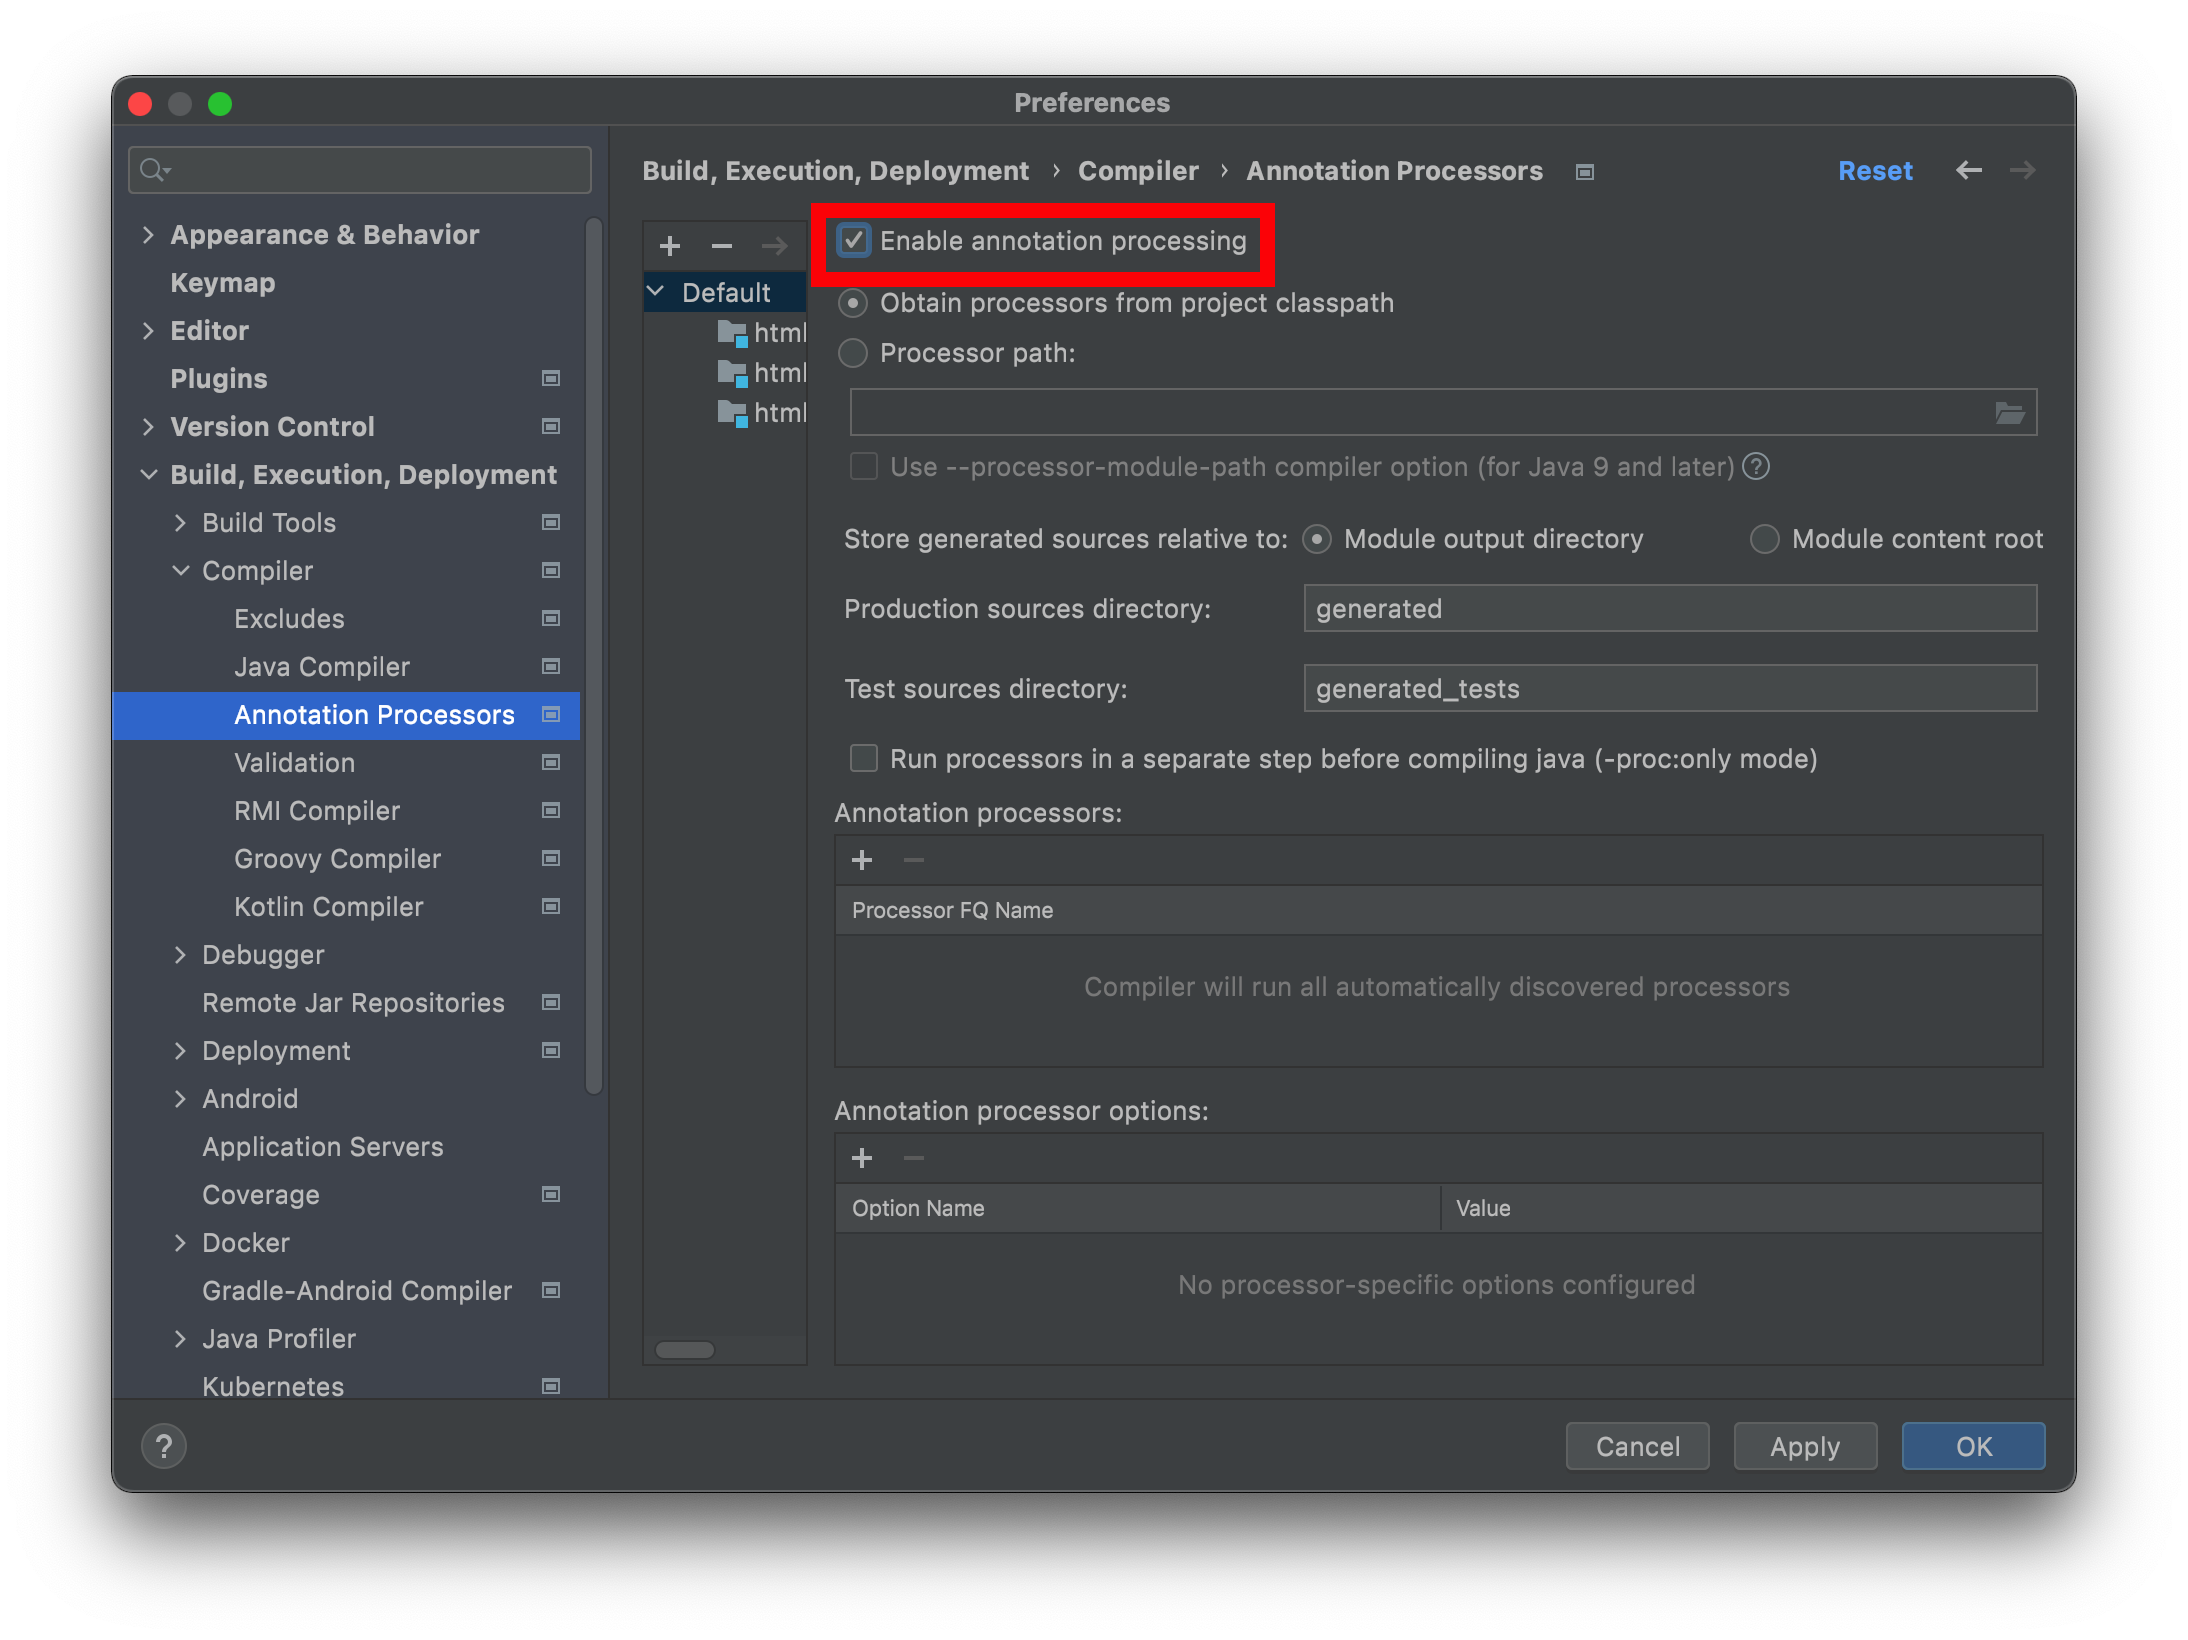Viewport: 2188px width, 1640px height.
Task: Click the back arrow next to Reset
Action: tap(1968, 171)
